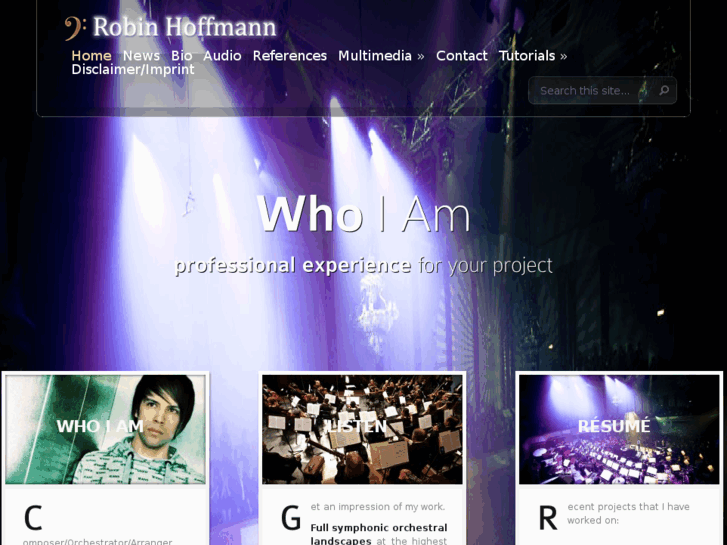Open the Résumé concert thumbnail
The image size is (727, 545).
[619, 430]
